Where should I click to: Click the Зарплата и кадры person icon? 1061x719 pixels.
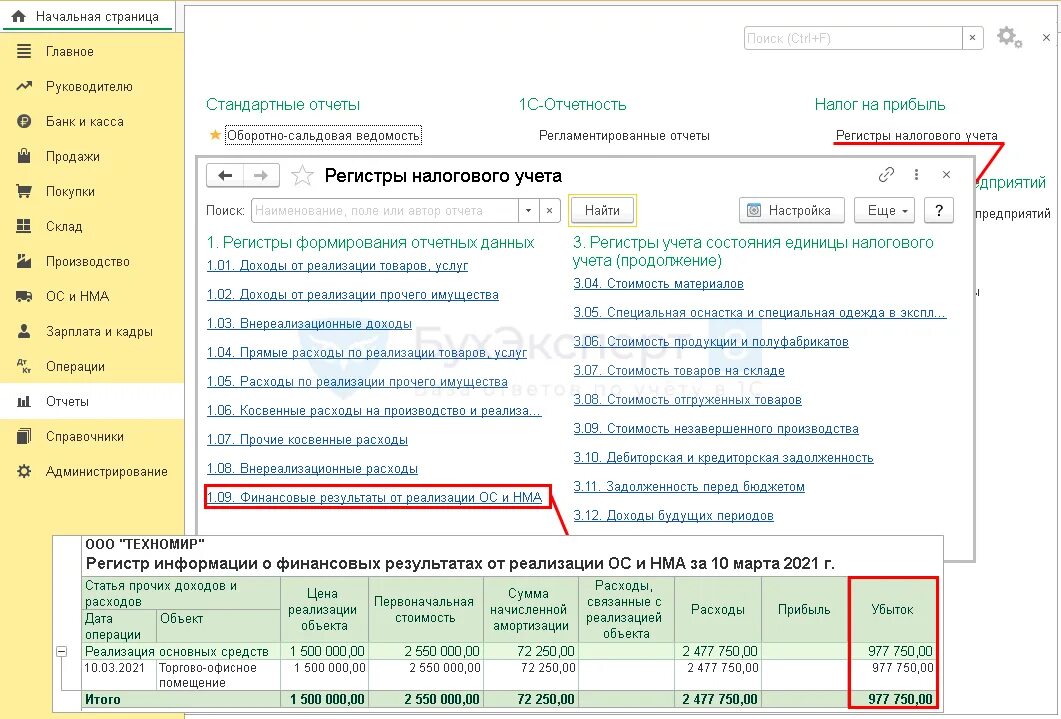24,331
